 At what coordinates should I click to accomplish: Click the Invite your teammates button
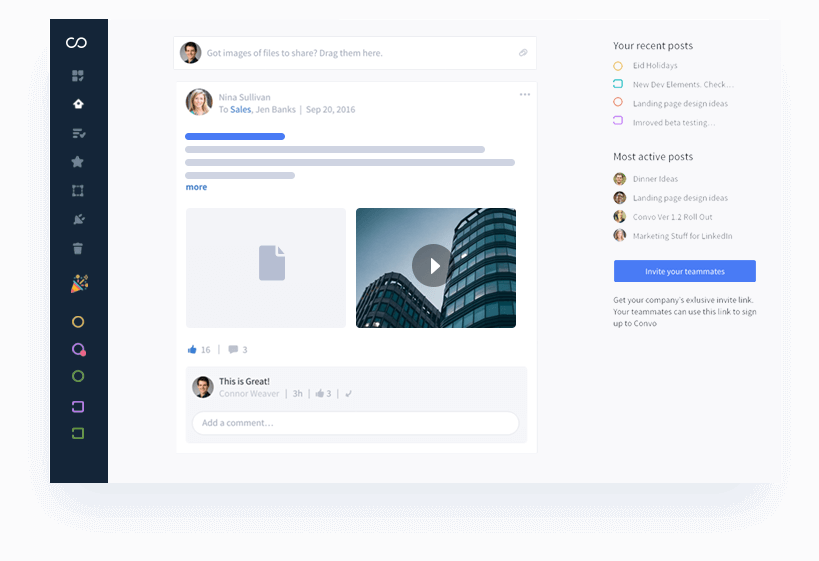[684, 271]
